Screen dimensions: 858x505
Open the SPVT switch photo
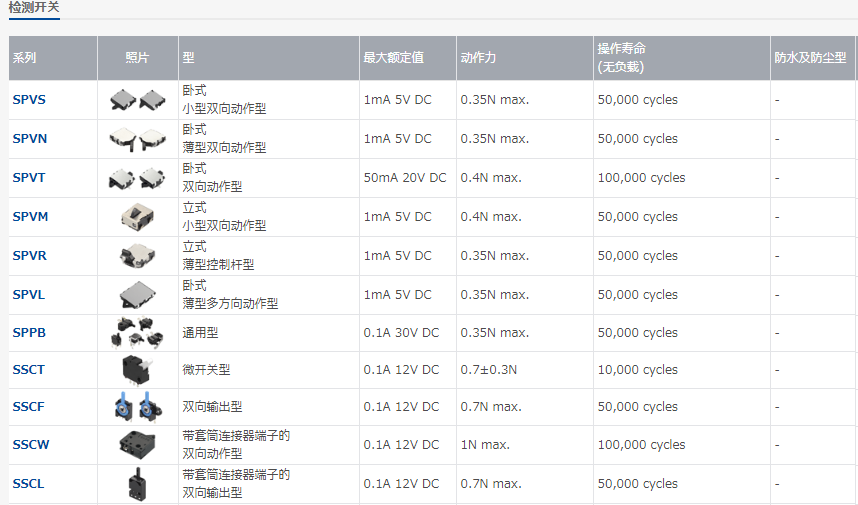pyautogui.click(x=138, y=177)
